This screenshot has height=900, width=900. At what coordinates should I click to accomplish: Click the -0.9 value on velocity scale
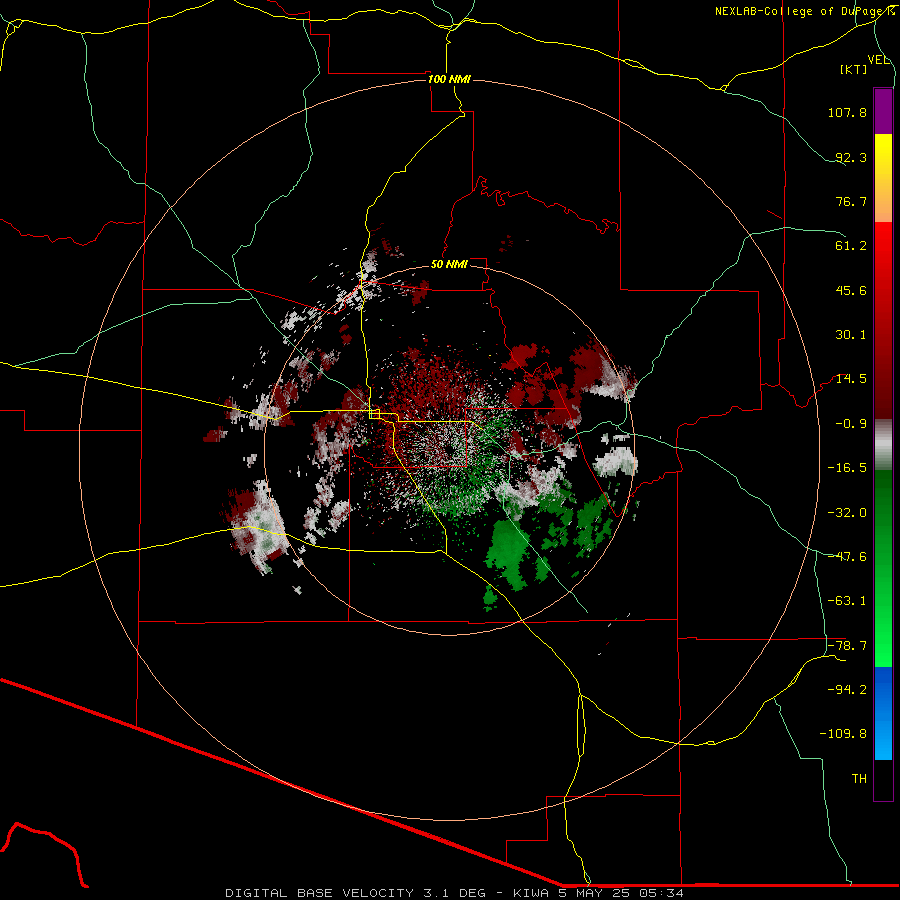coord(851,424)
